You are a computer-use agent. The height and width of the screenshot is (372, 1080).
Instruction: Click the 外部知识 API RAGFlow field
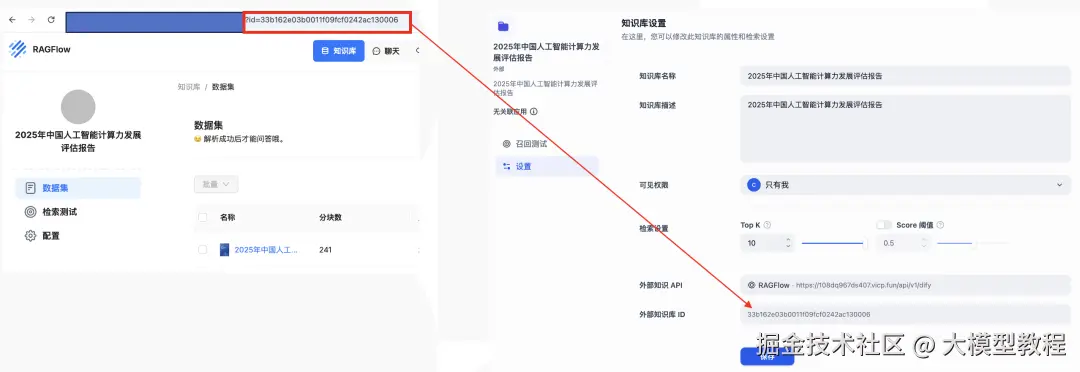click(905, 285)
